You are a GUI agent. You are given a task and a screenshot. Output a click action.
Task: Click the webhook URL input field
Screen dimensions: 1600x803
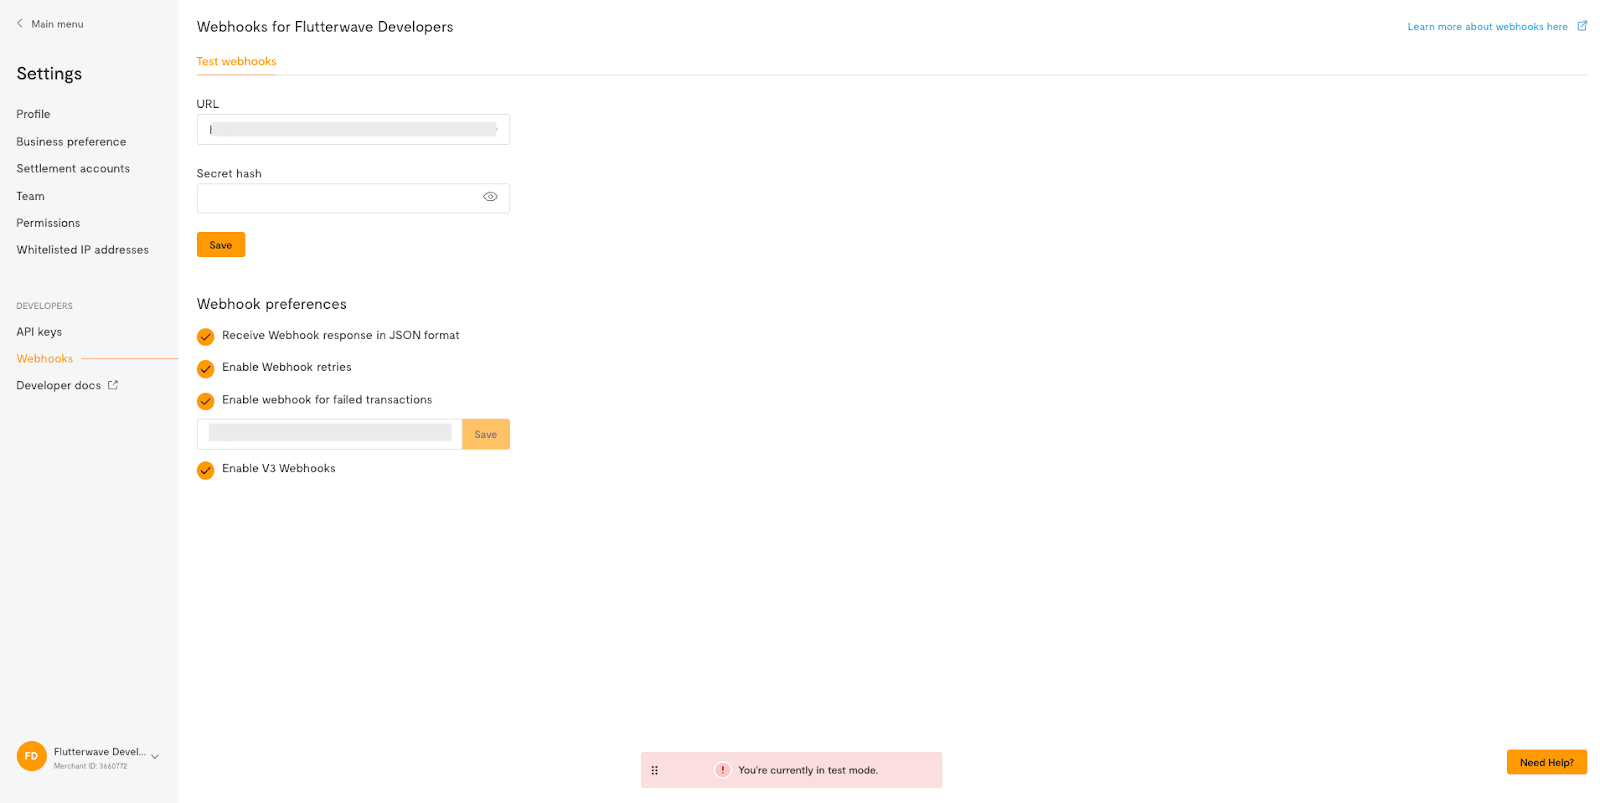353,129
